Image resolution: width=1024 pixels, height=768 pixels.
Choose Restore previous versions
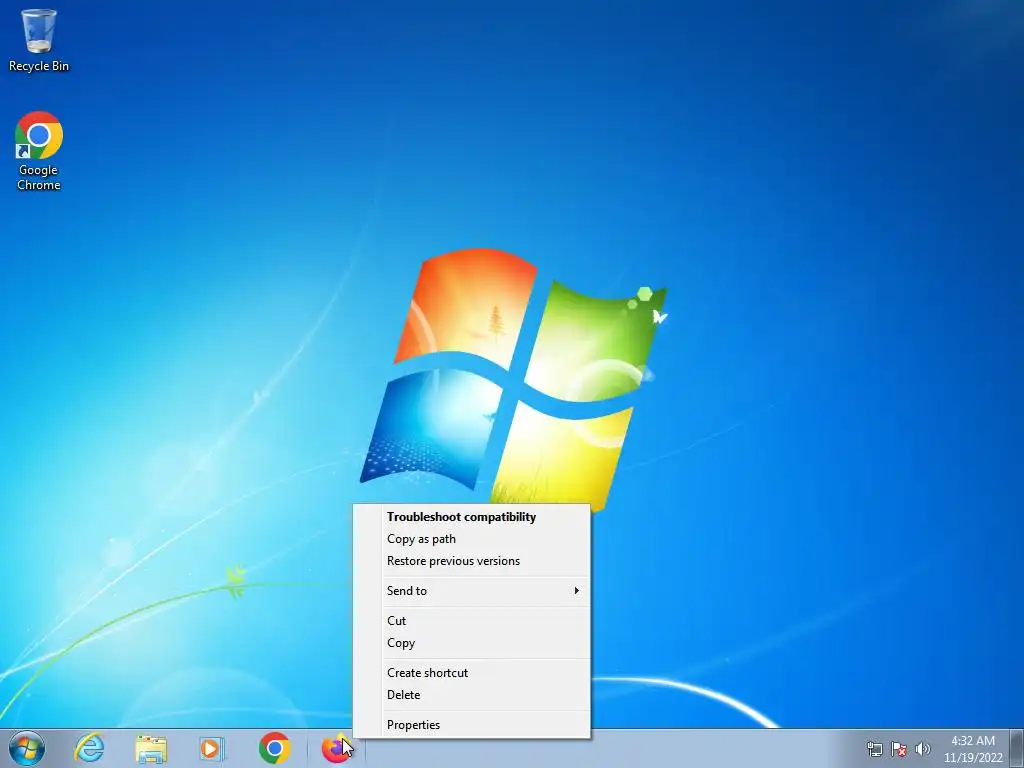pyautogui.click(x=472, y=561)
